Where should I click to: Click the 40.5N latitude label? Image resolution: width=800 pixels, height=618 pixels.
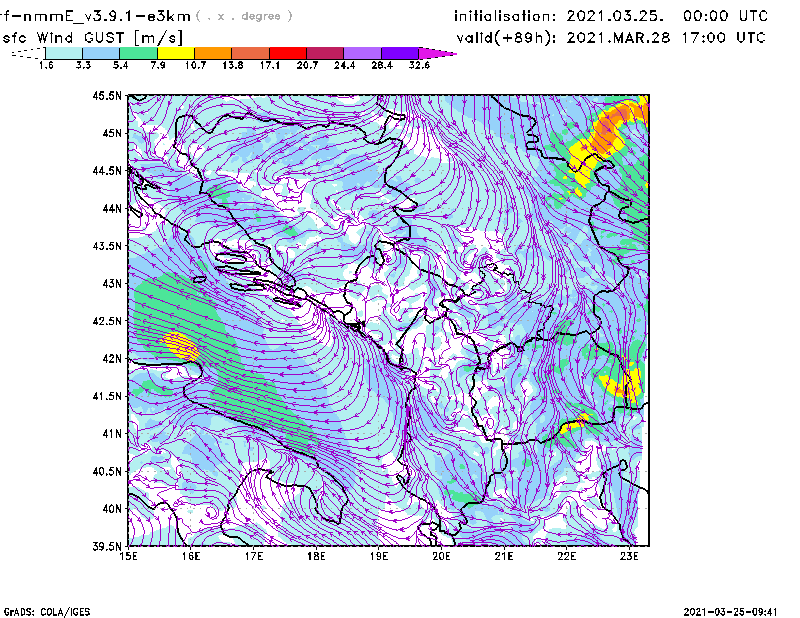[x=107, y=472]
